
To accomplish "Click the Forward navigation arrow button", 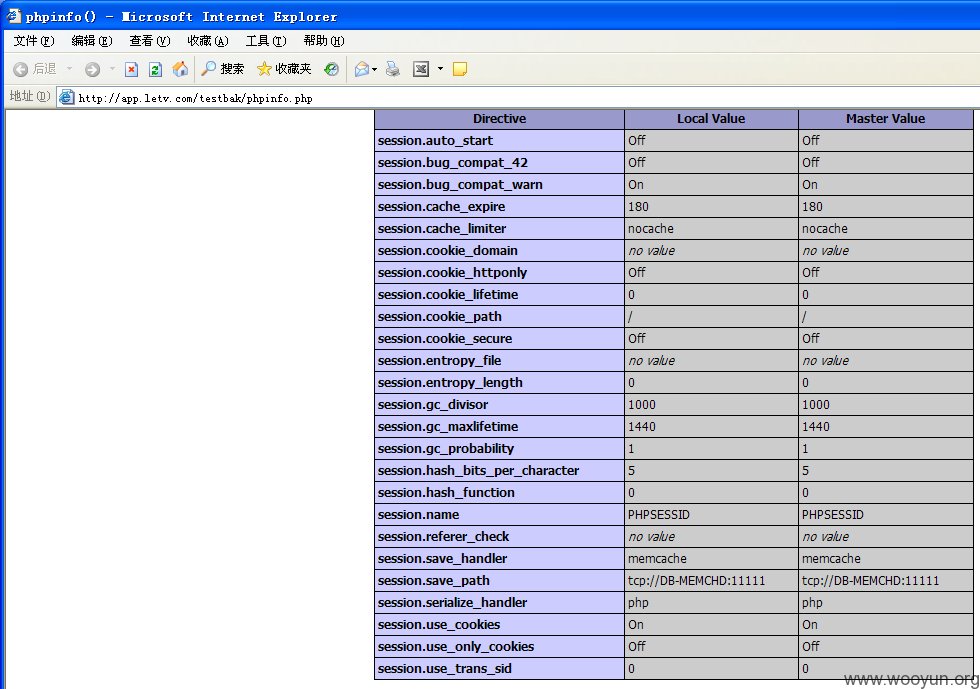I will click(x=92, y=69).
